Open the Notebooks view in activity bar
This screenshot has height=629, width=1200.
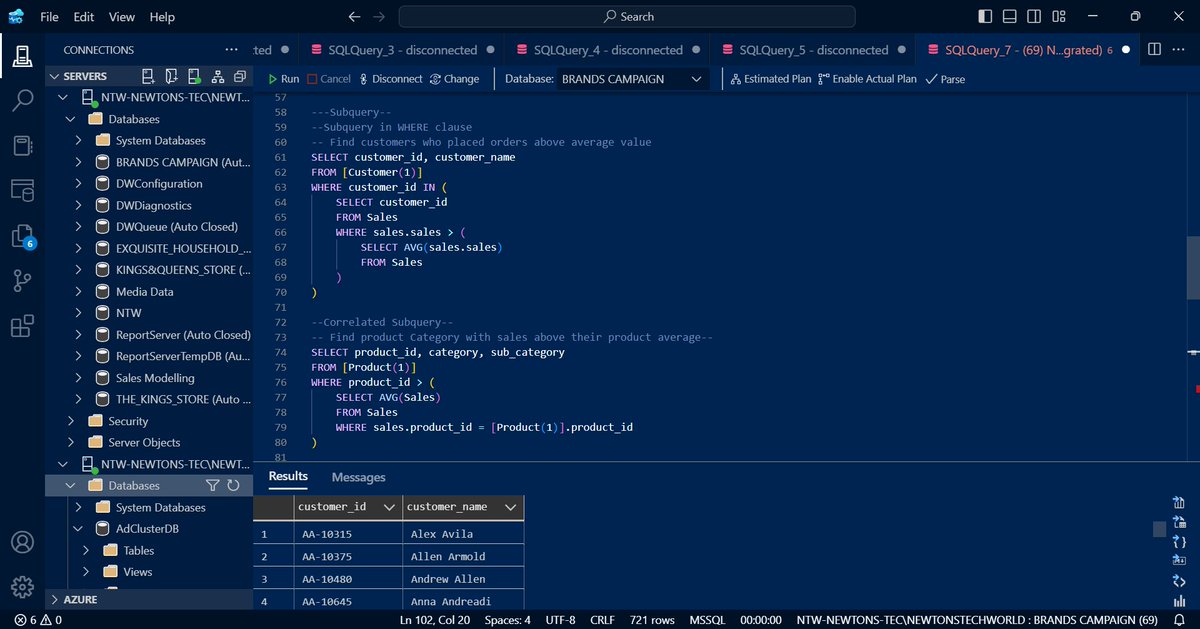click(x=22, y=145)
